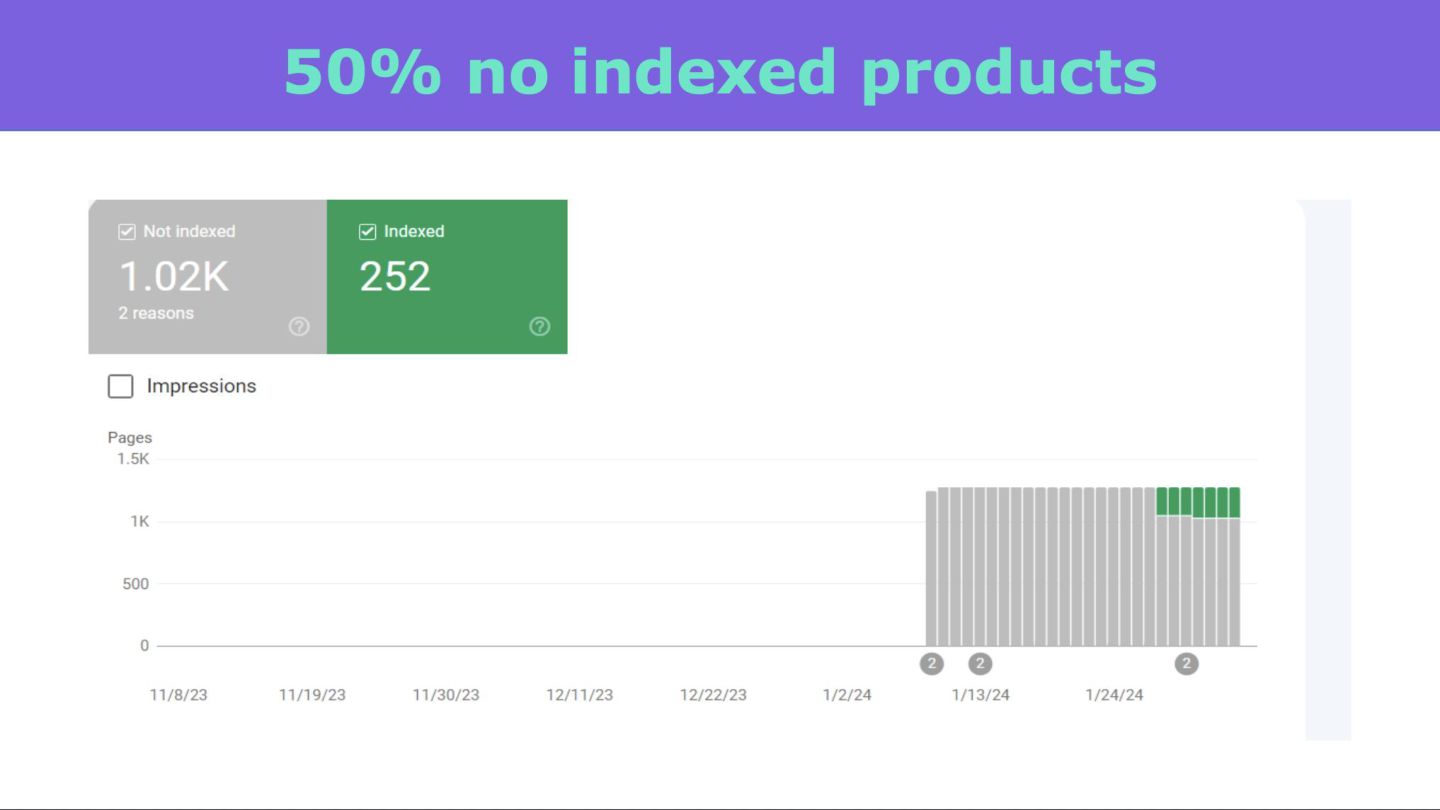The image size is (1440, 810).
Task: Click the 2 reasons text
Action: pos(156,313)
